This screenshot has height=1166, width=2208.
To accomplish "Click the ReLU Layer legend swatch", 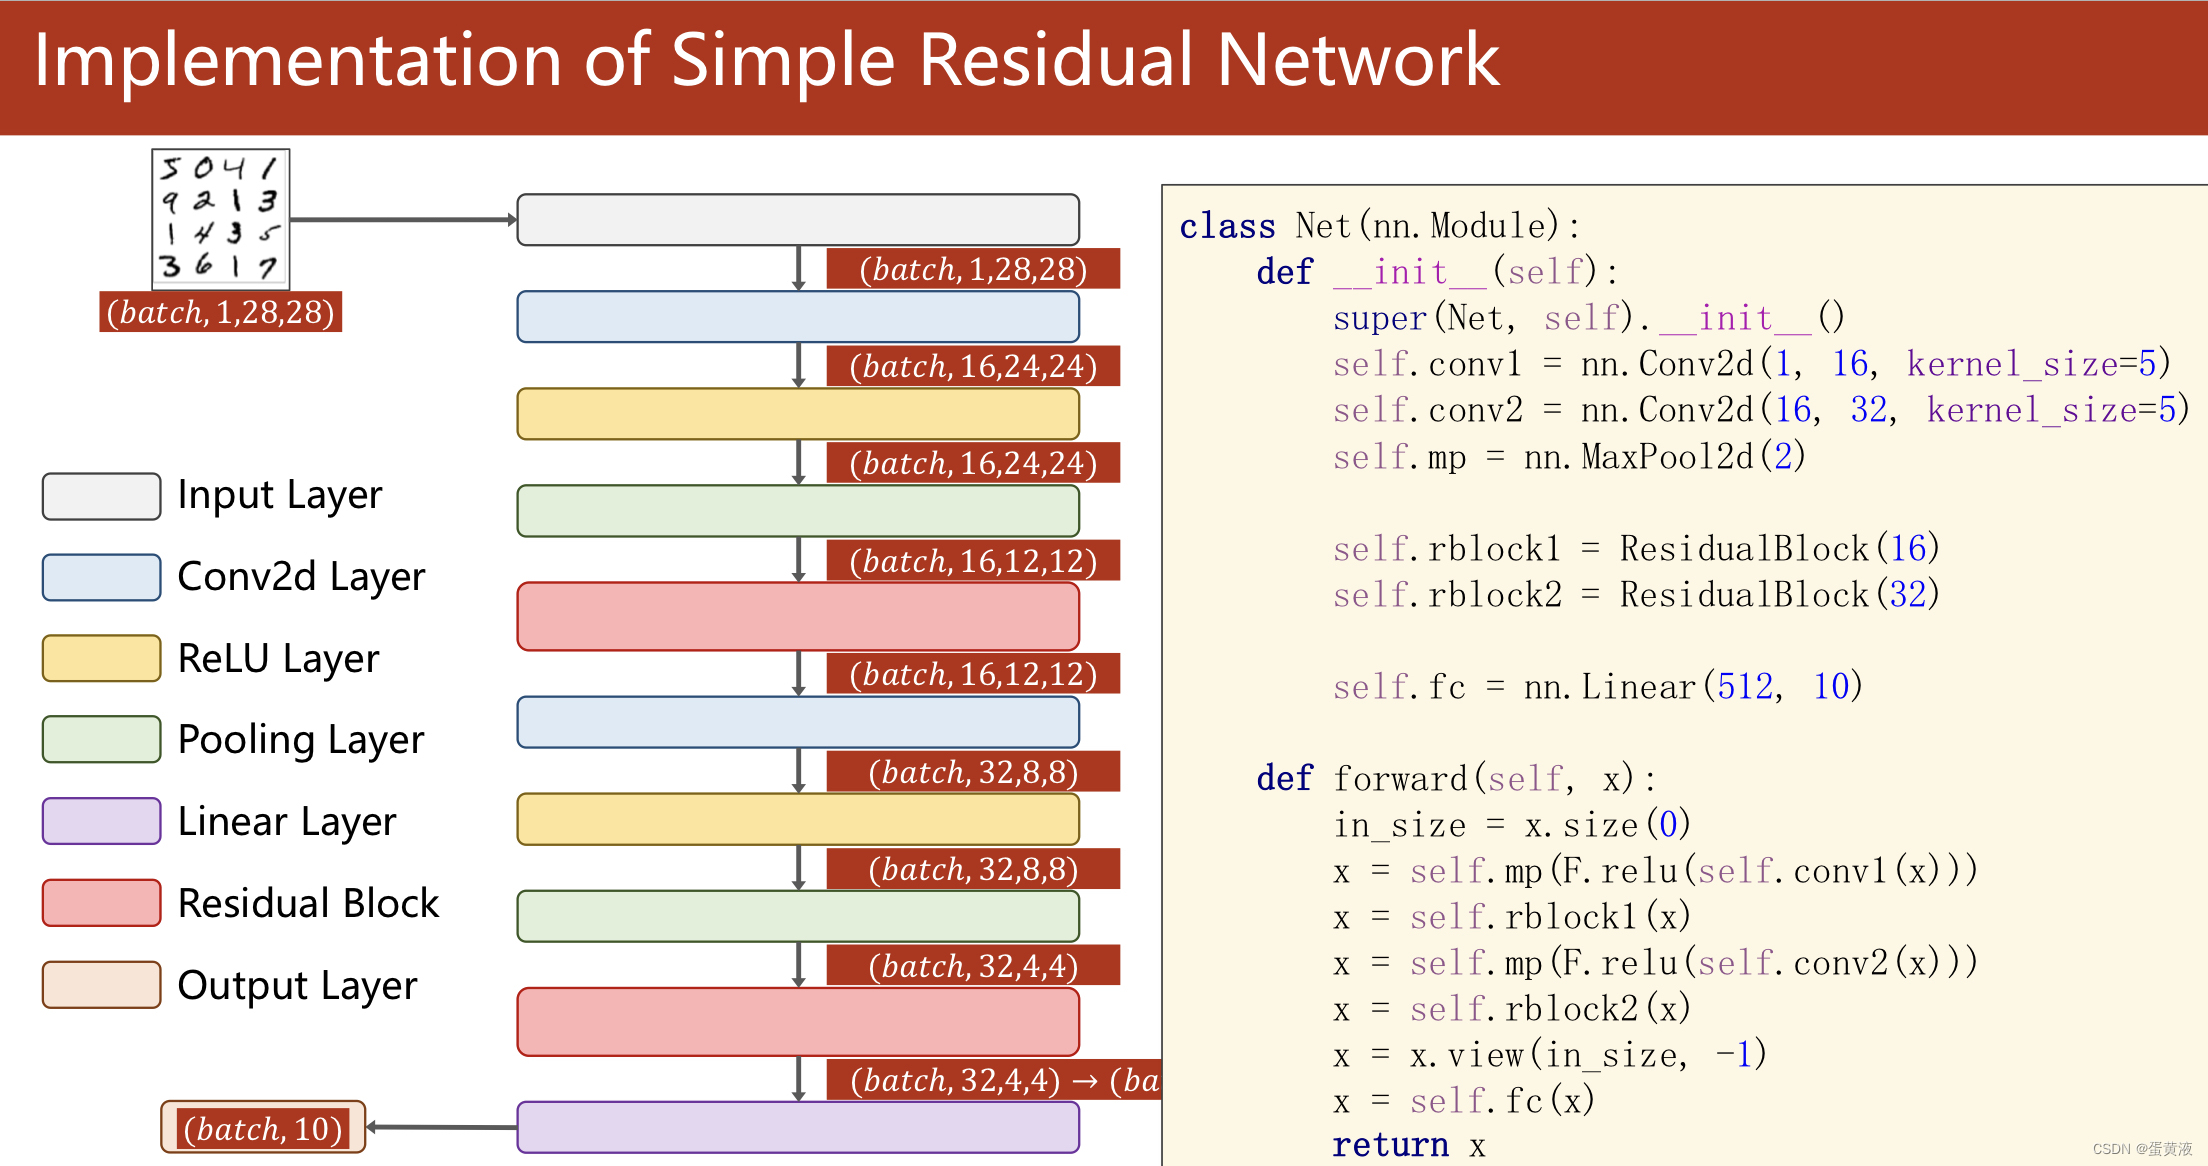I will [101, 658].
